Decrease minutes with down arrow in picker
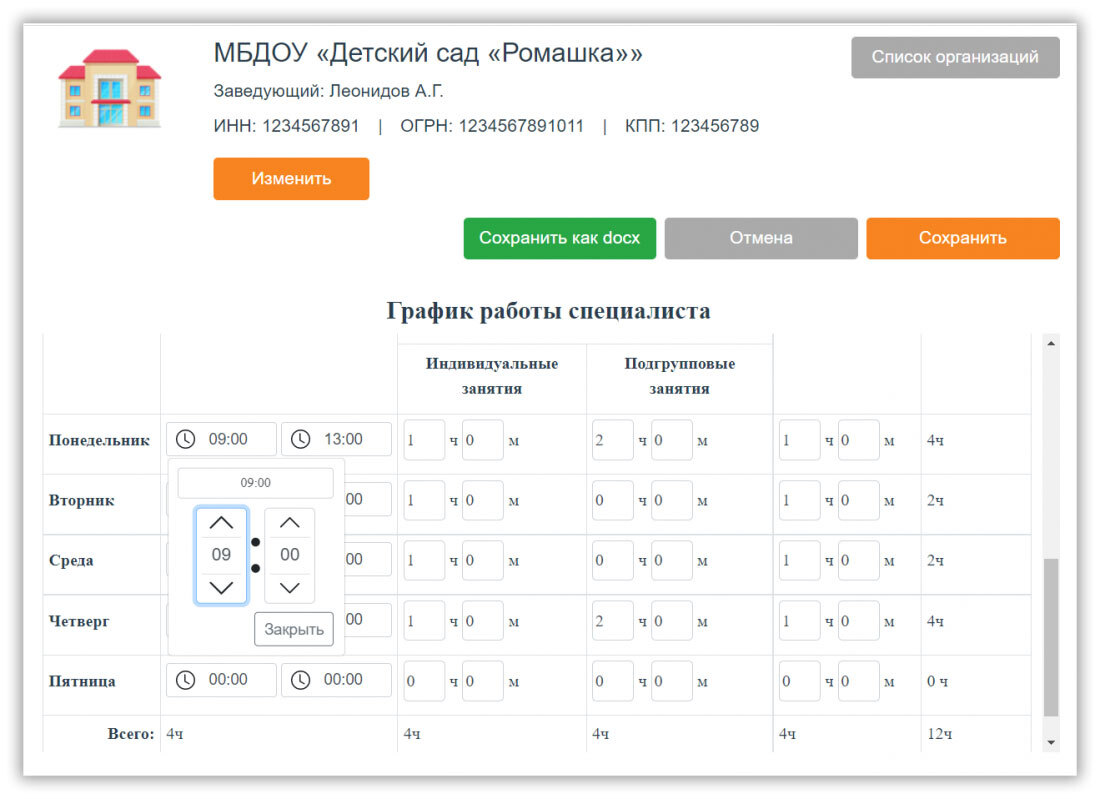 coord(289,588)
